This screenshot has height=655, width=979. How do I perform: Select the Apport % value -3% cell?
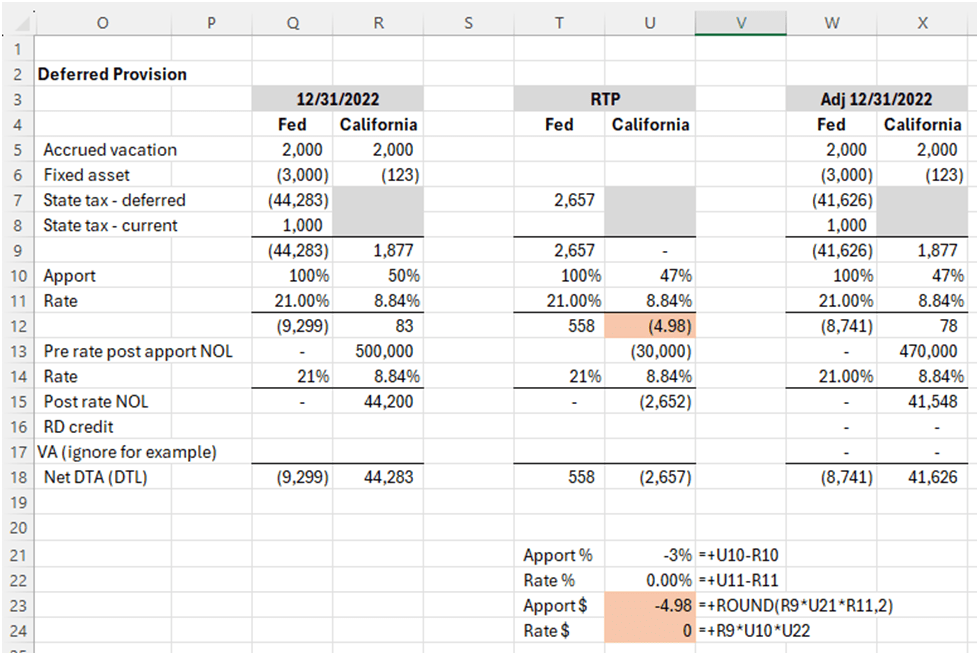pos(650,555)
